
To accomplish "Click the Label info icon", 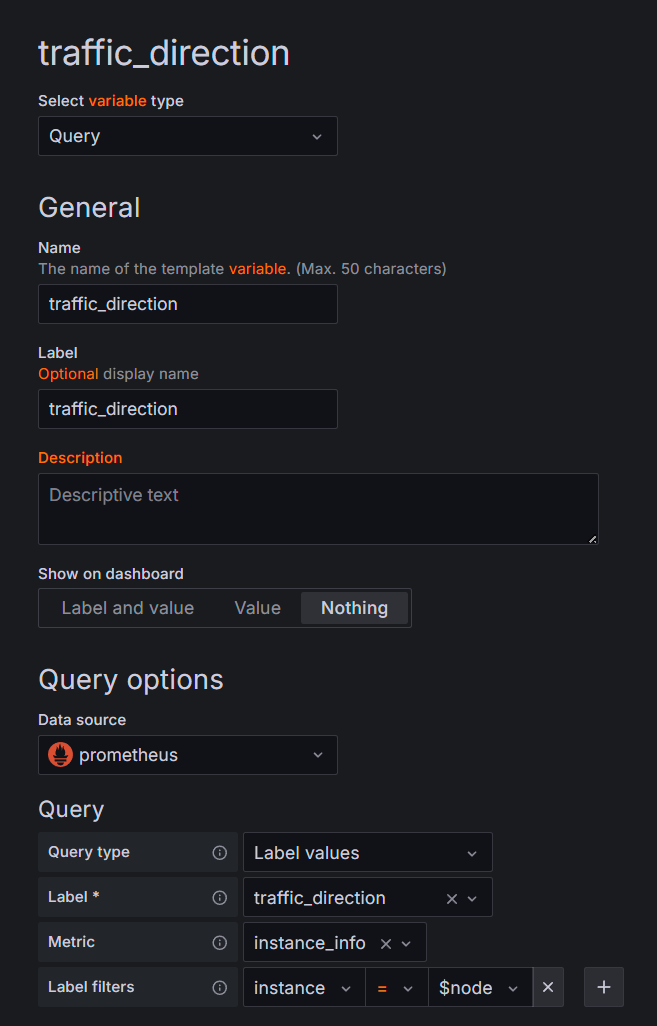I will (x=220, y=898).
